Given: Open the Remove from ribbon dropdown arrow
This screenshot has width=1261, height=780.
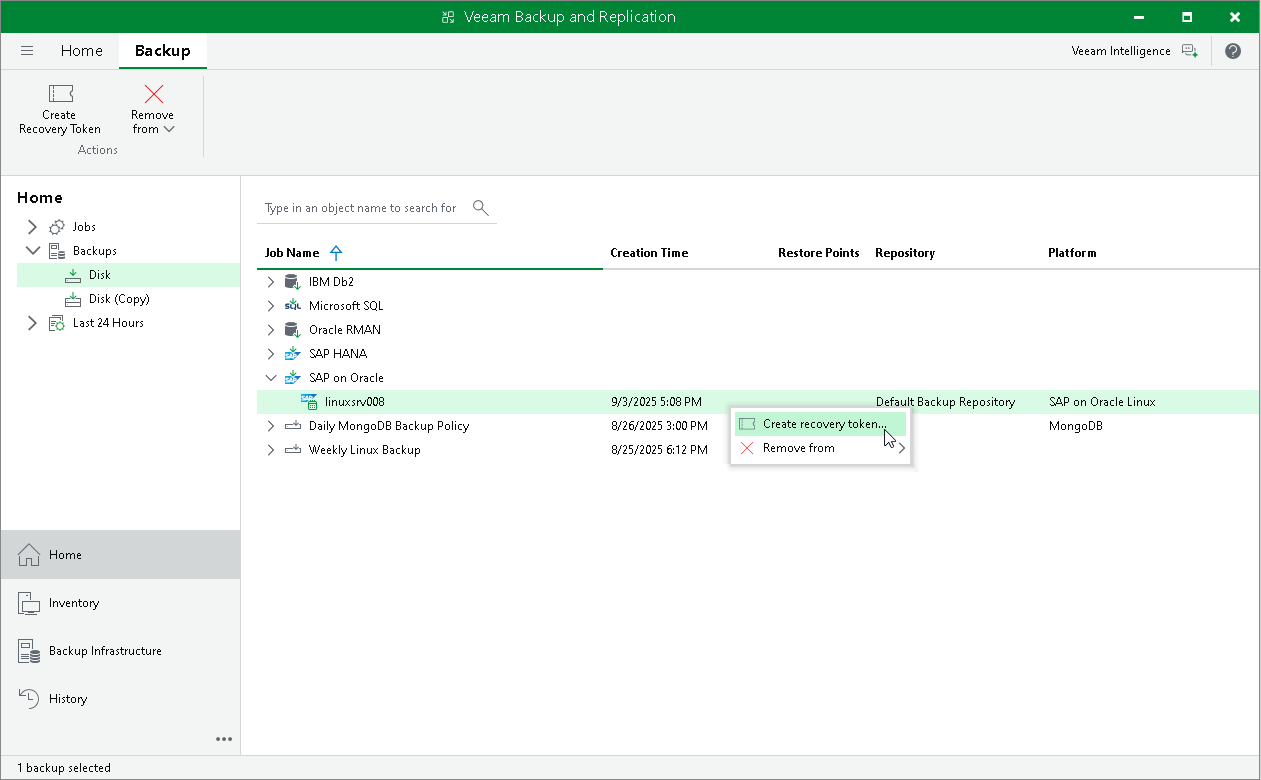Looking at the screenshot, I should point(169,129).
